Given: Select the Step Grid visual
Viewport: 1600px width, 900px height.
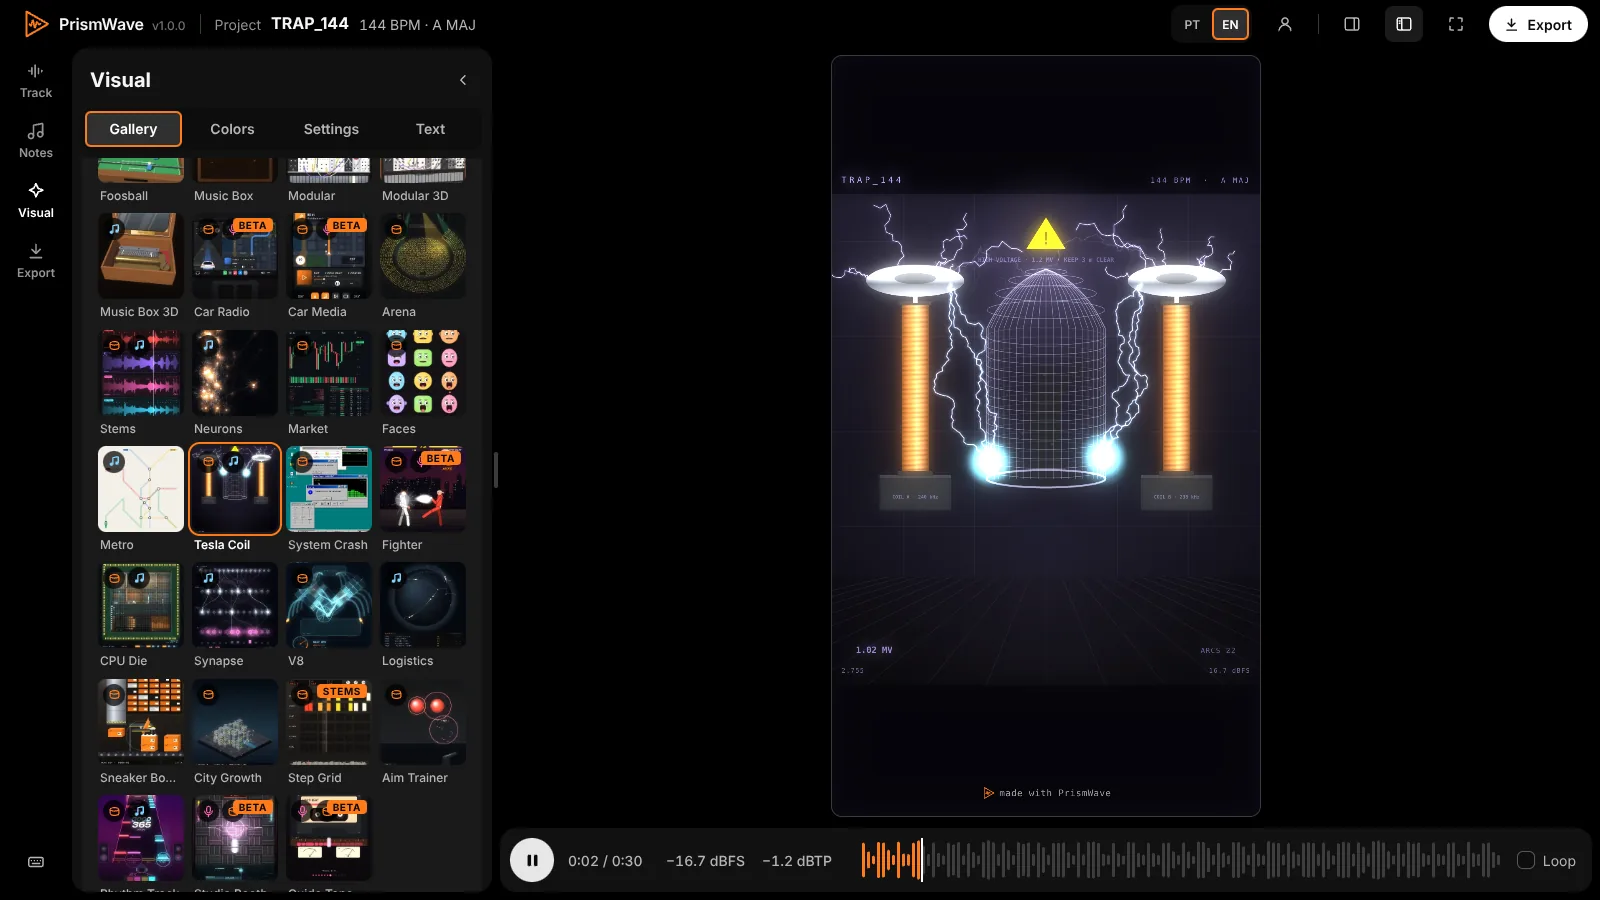Looking at the screenshot, I should pyautogui.click(x=329, y=732).
